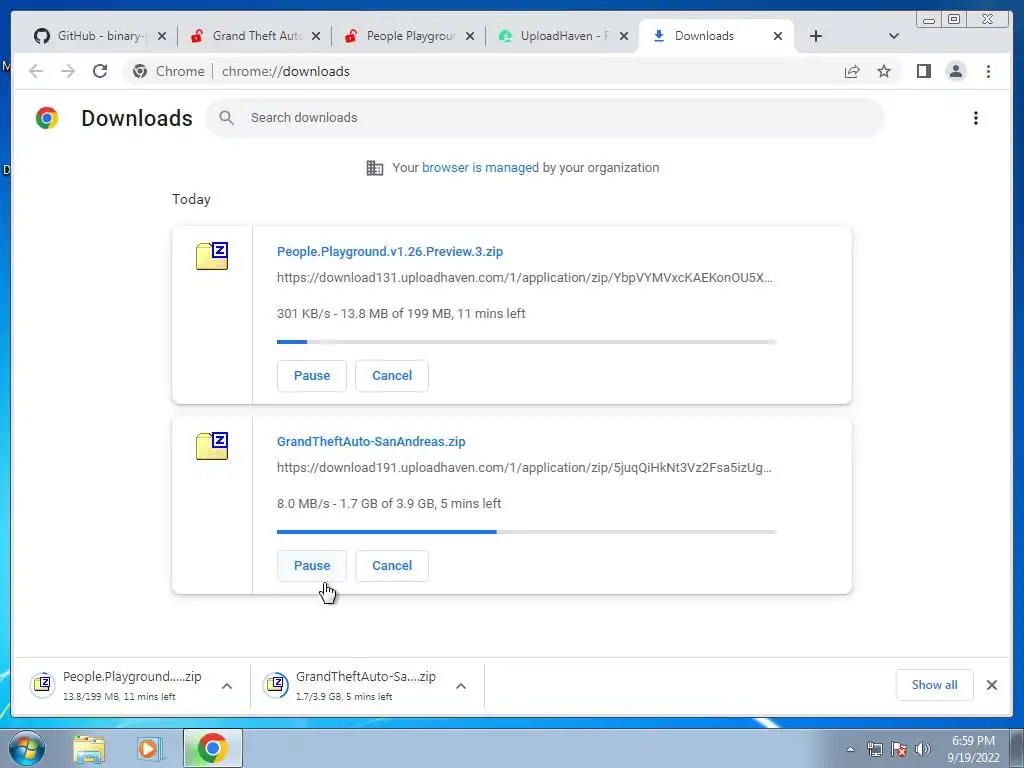The height and width of the screenshot is (768, 1024).
Task: Click the Show all downloads button
Action: (935, 684)
